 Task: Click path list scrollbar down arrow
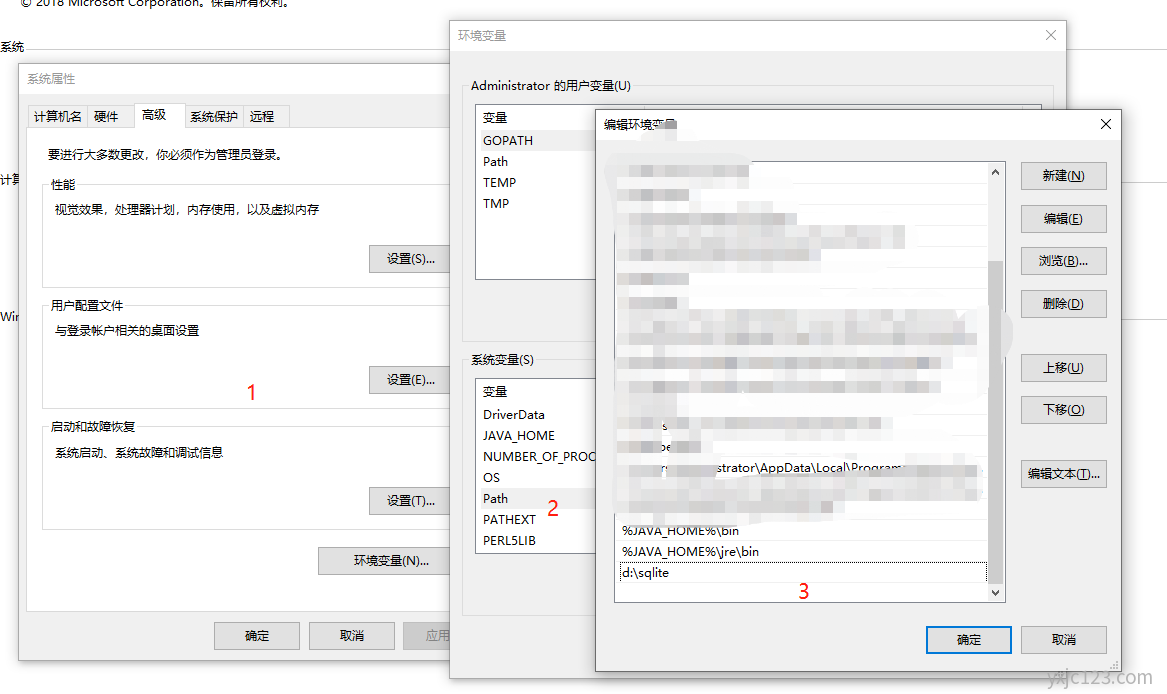pyautogui.click(x=995, y=593)
